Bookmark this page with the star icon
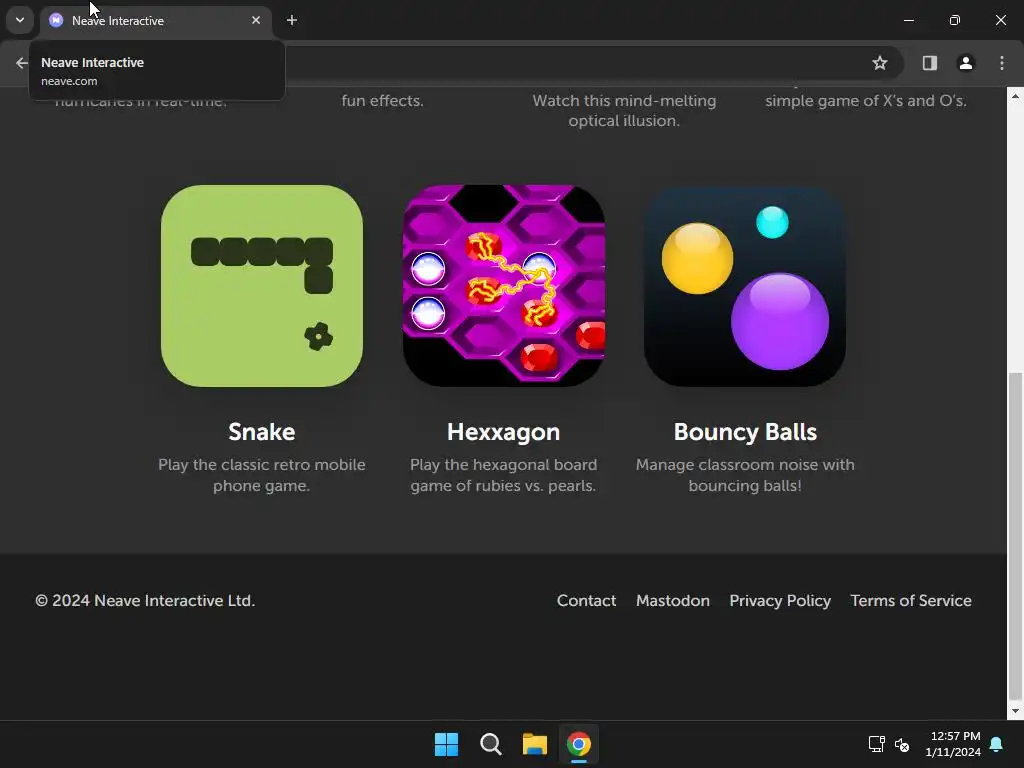This screenshot has width=1024, height=768. tap(880, 63)
